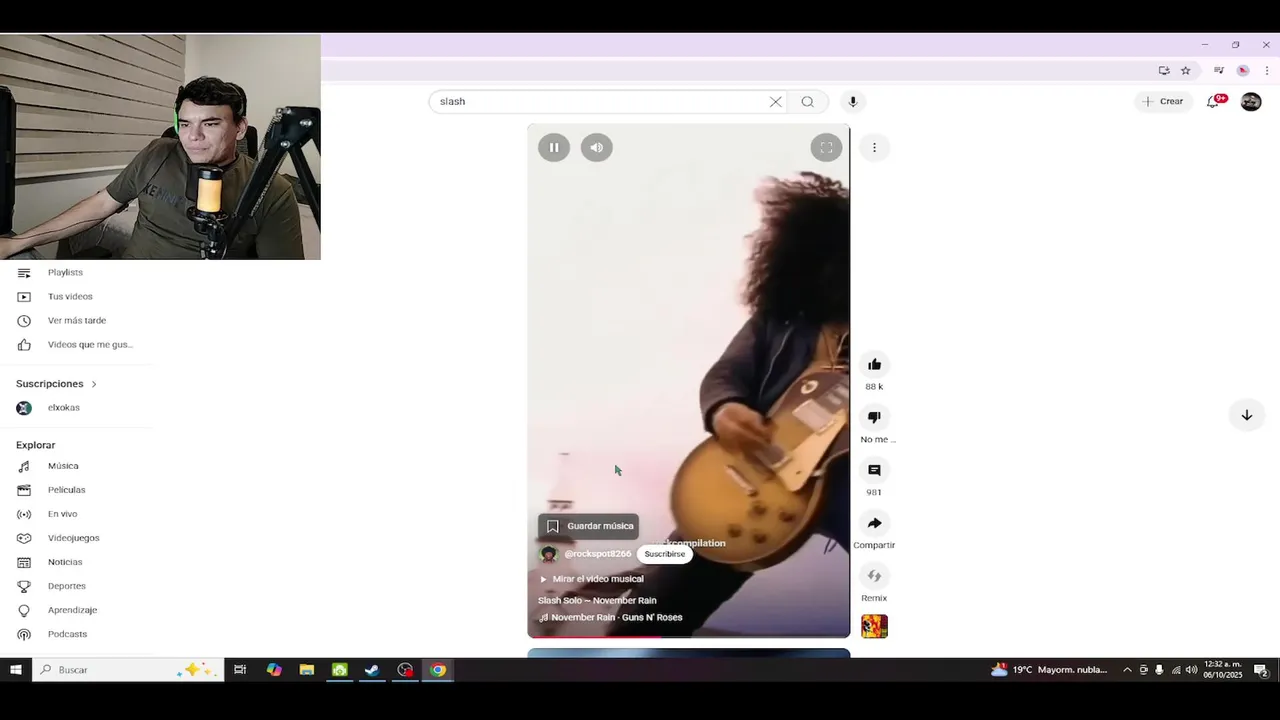Open the Crear menu
The width and height of the screenshot is (1280, 720).
1163,101
